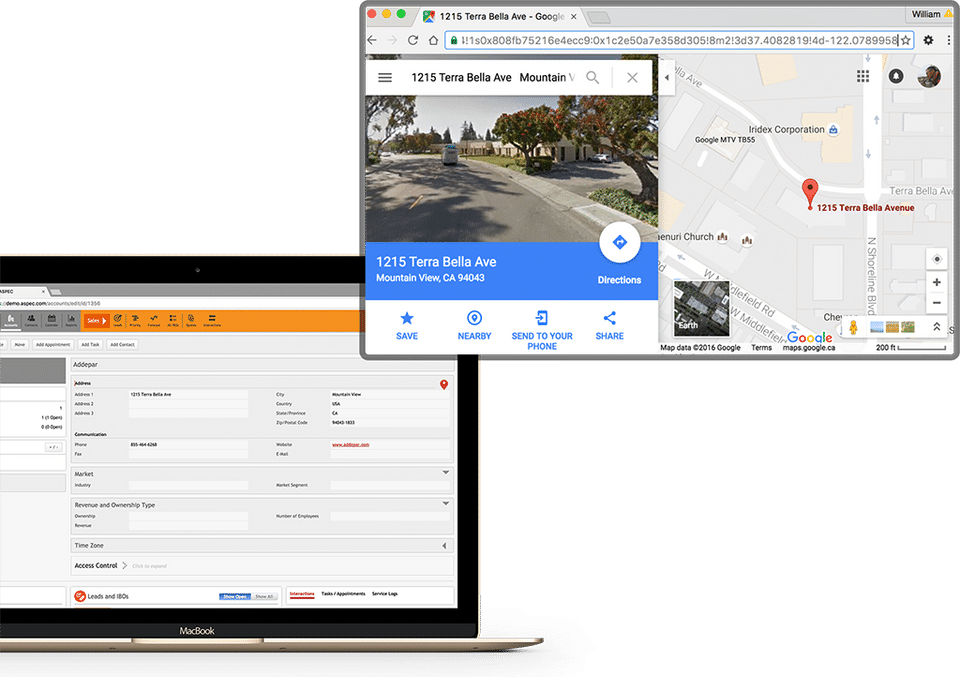960x677 pixels.
Task: Open Leads in the Sales toolbar
Action: point(118,320)
